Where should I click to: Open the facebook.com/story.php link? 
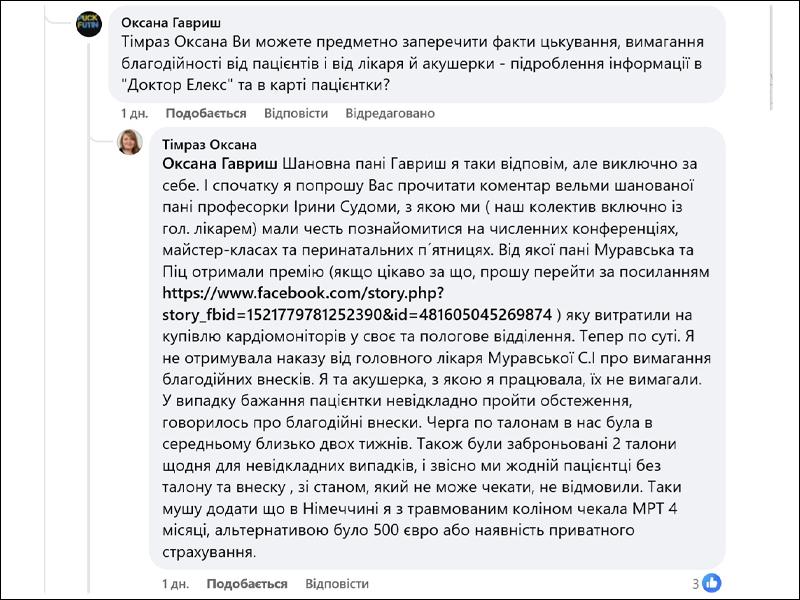click(x=357, y=304)
